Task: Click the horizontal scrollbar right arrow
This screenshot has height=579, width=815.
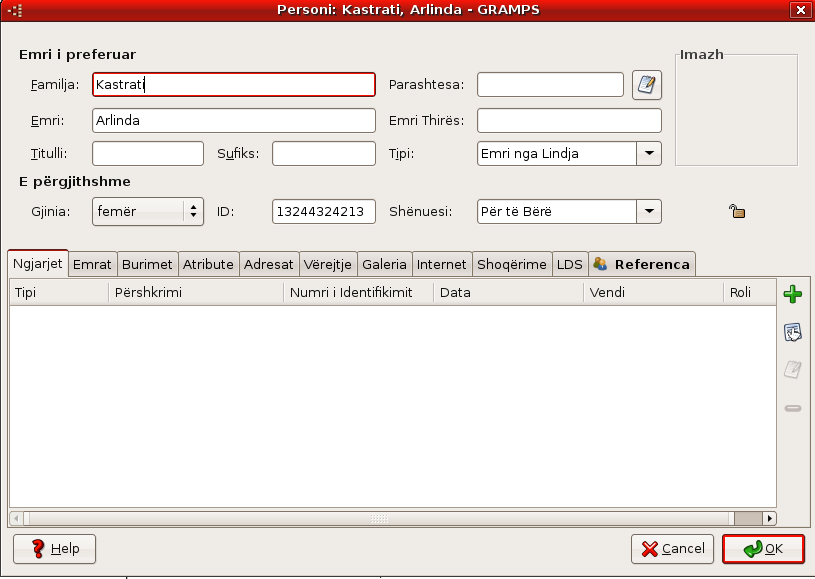Action: [770, 519]
